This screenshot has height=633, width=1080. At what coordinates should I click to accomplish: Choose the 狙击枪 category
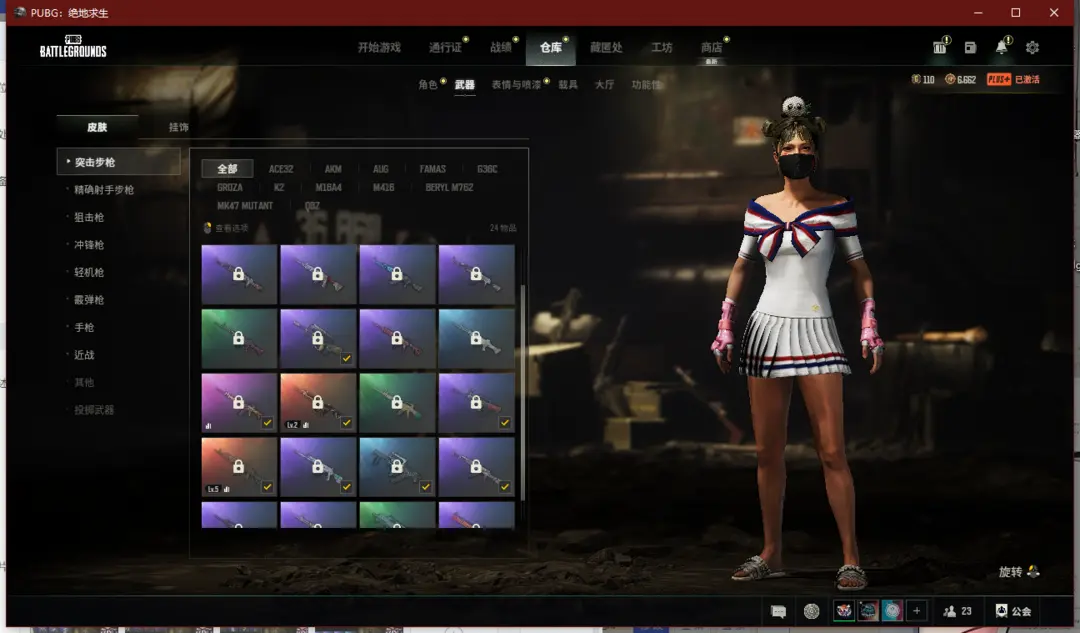89,217
